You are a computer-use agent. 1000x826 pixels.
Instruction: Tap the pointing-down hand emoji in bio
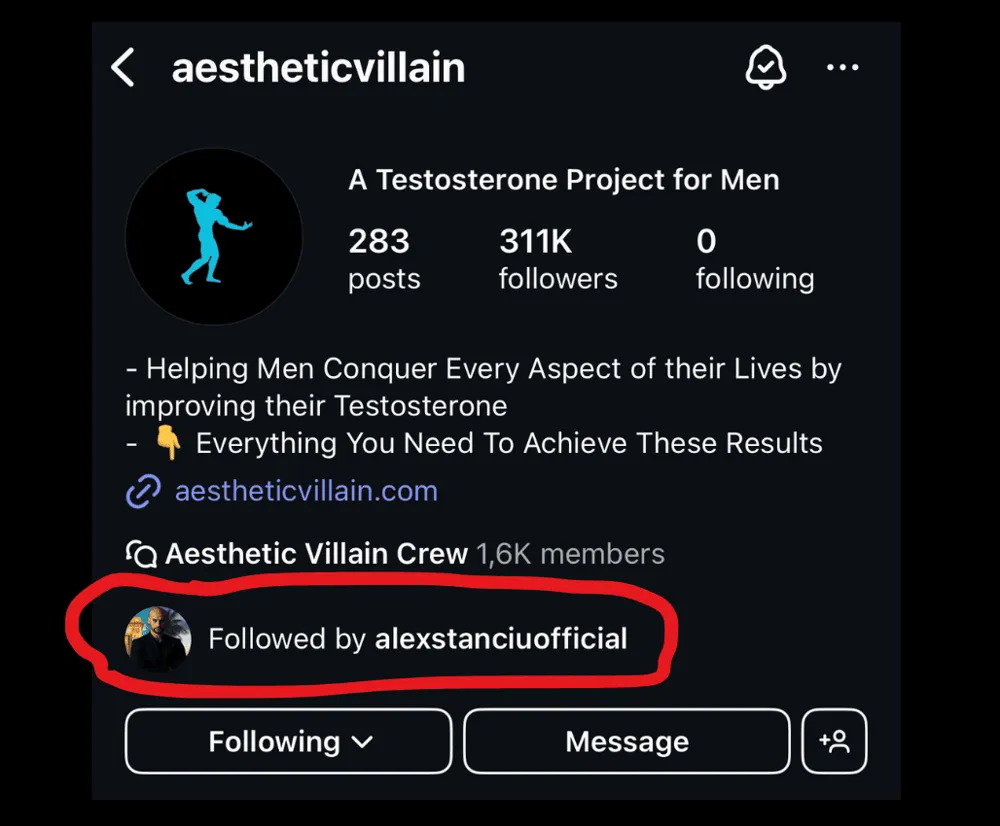coord(168,443)
